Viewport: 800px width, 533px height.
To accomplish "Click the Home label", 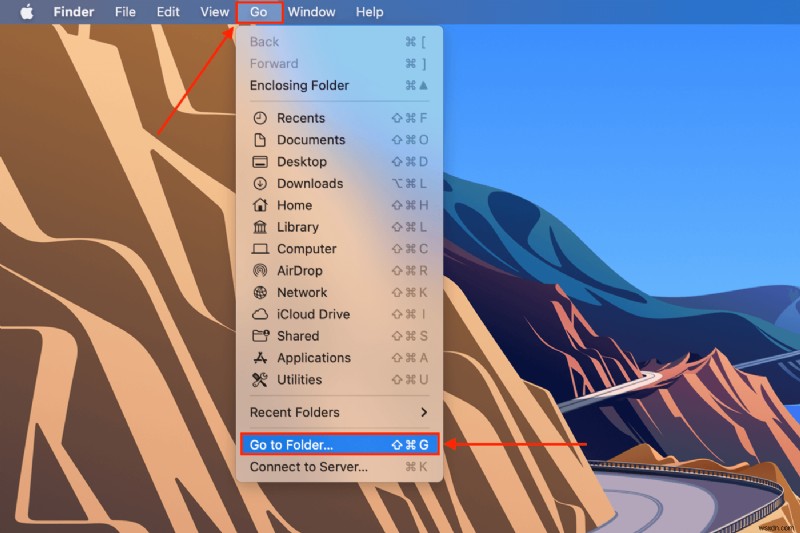I will (x=294, y=205).
